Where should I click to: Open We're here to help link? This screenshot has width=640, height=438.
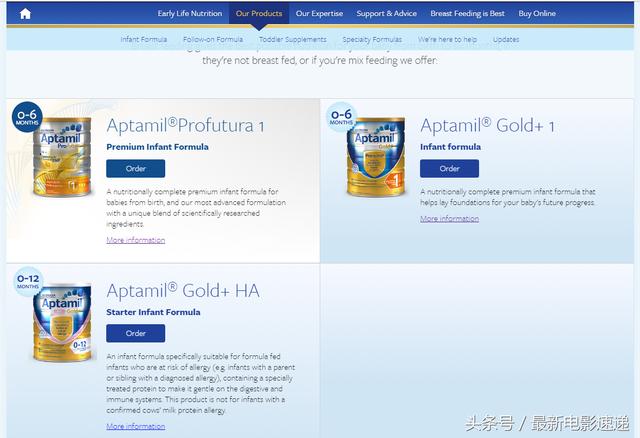447,40
